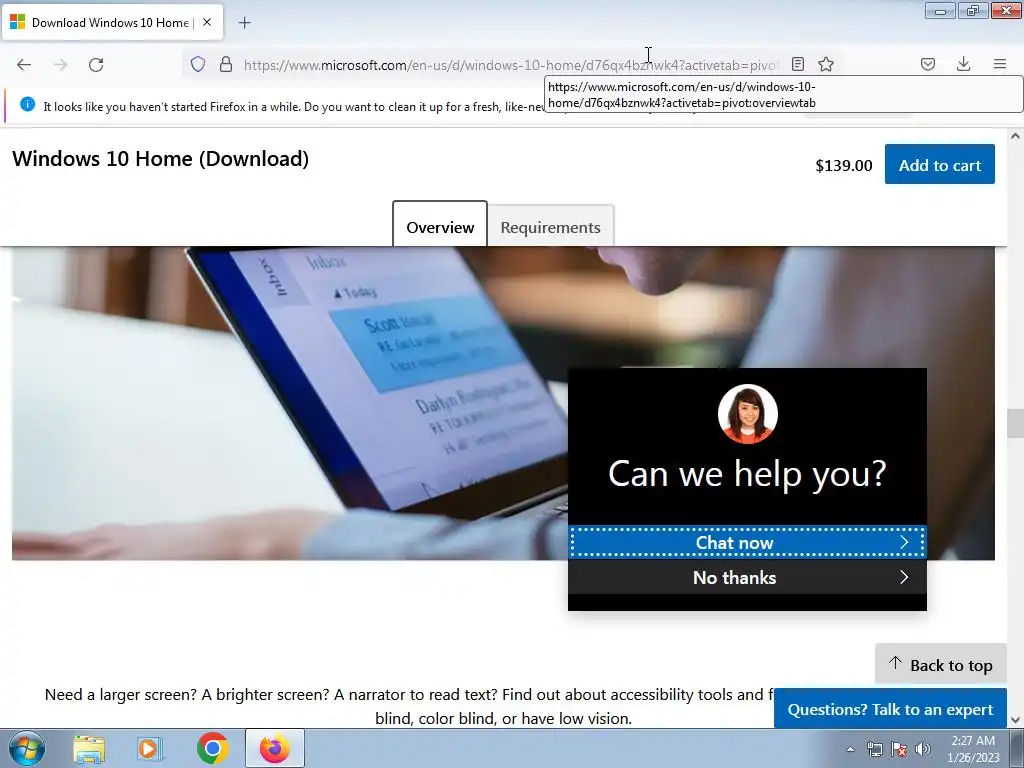Open the Firefox downloads panel
This screenshot has height=768, width=1024.
pyautogui.click(x=963, y=64)
